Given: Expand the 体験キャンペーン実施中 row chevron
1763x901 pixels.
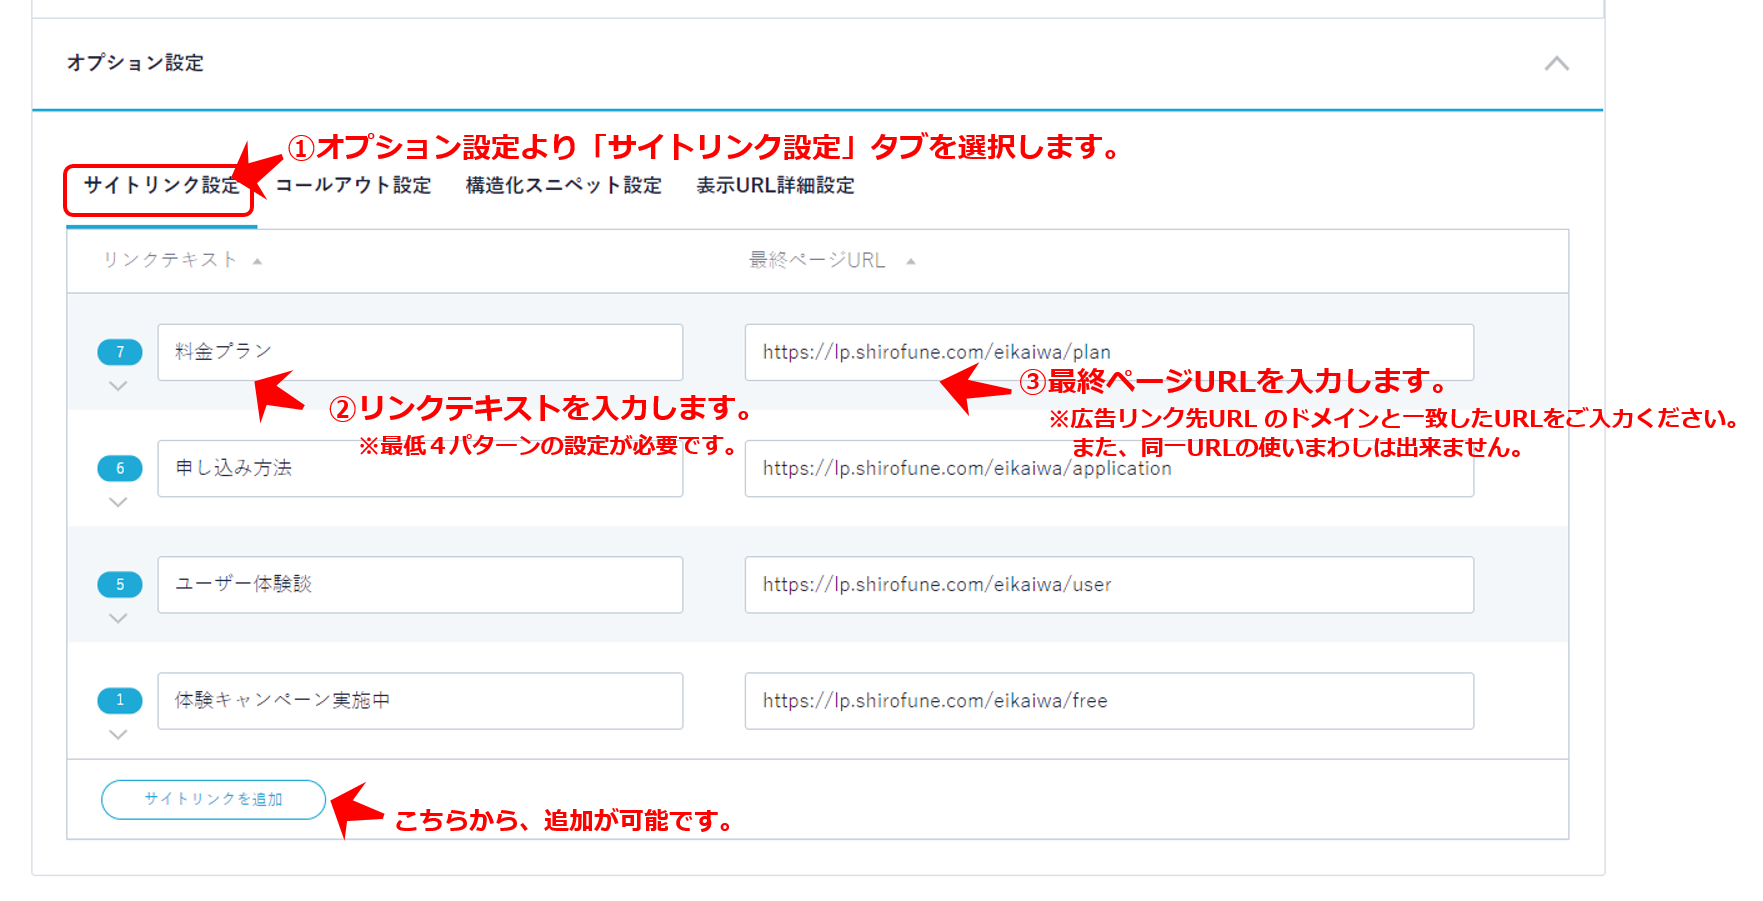Looking at the screenshot, I should (118, 734).
